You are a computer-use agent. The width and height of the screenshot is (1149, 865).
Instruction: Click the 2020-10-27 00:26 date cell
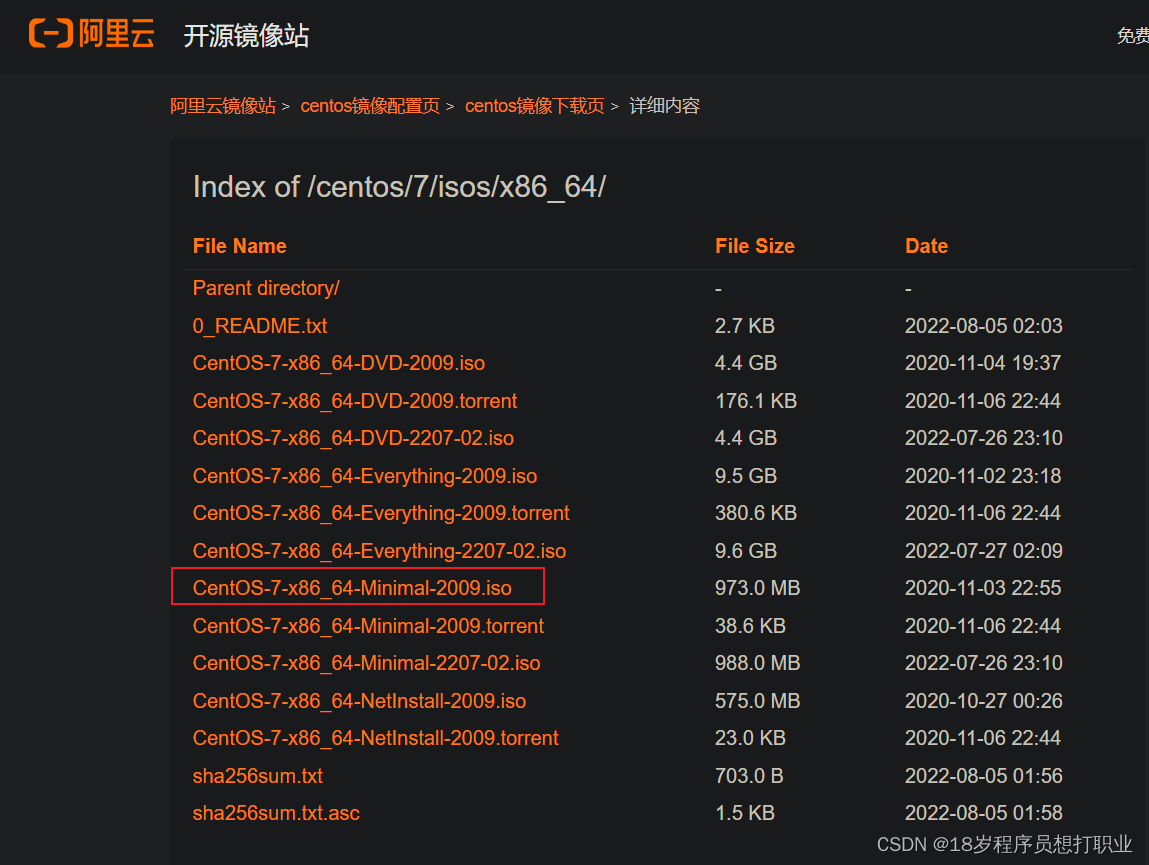983,701
